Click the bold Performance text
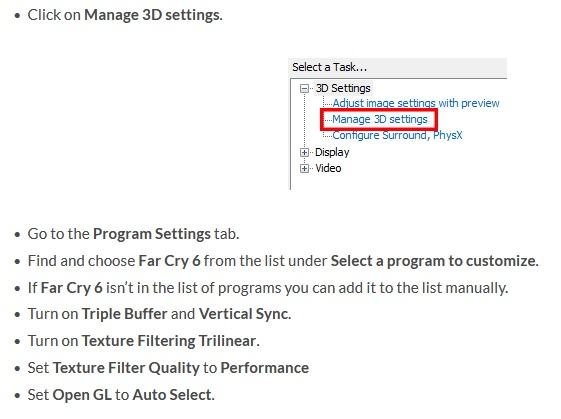The image size is (561, 419). point(265,368)
